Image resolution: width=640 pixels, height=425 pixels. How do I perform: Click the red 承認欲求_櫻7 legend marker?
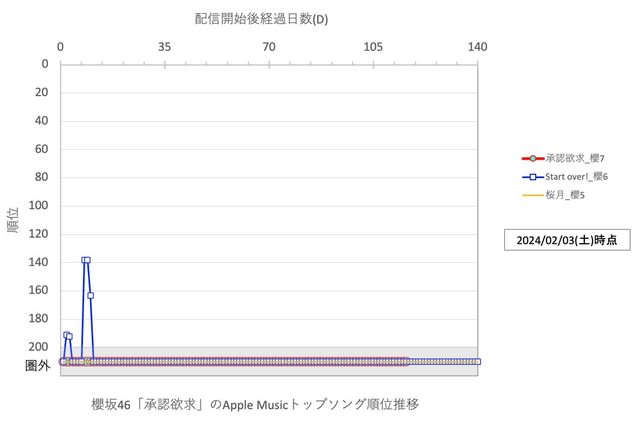click(x=533, y=158)
